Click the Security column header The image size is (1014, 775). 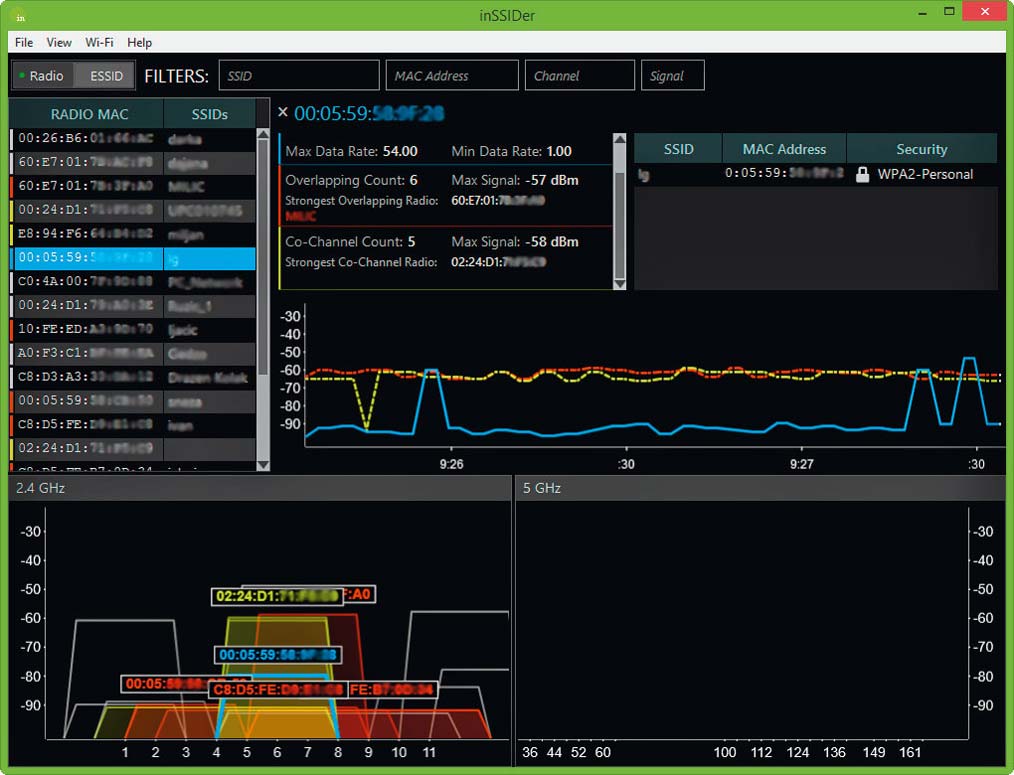pyautogui.click(x=922, y=149)
